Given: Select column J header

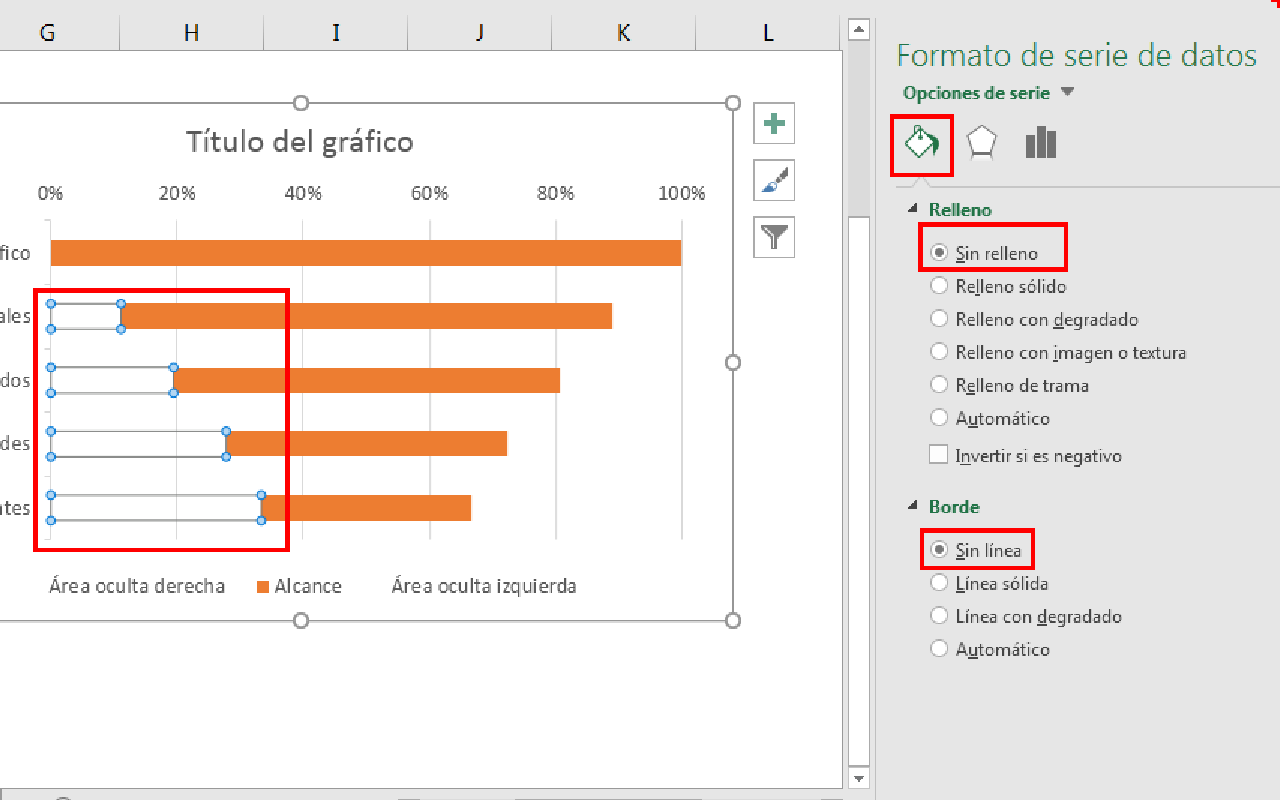Looking at the screenshot, I should tap(479, 33).
